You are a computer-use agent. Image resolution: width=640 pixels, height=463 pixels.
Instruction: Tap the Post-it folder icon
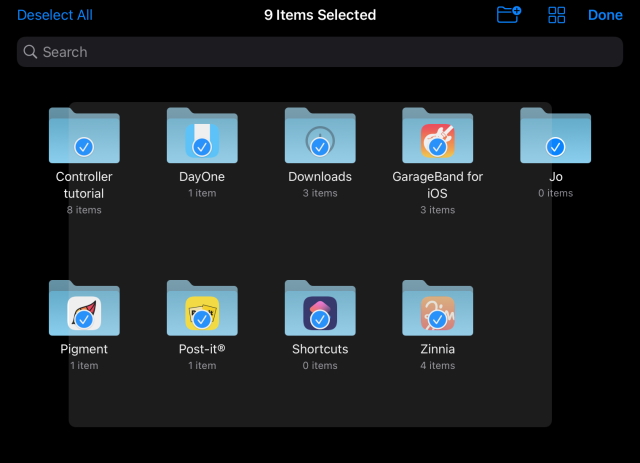click(x=202, y=308)
